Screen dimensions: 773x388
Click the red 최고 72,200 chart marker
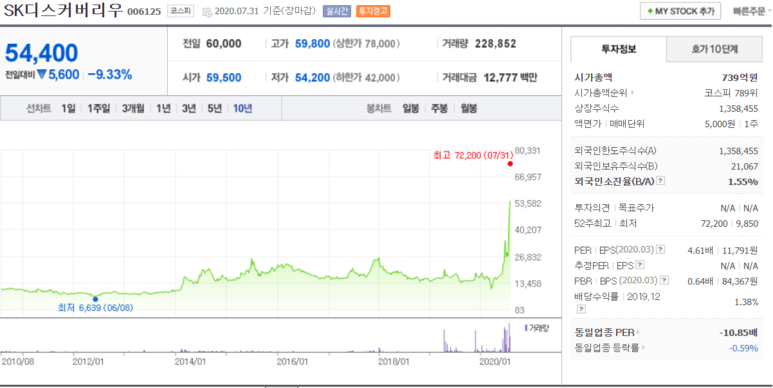[510, 164]
